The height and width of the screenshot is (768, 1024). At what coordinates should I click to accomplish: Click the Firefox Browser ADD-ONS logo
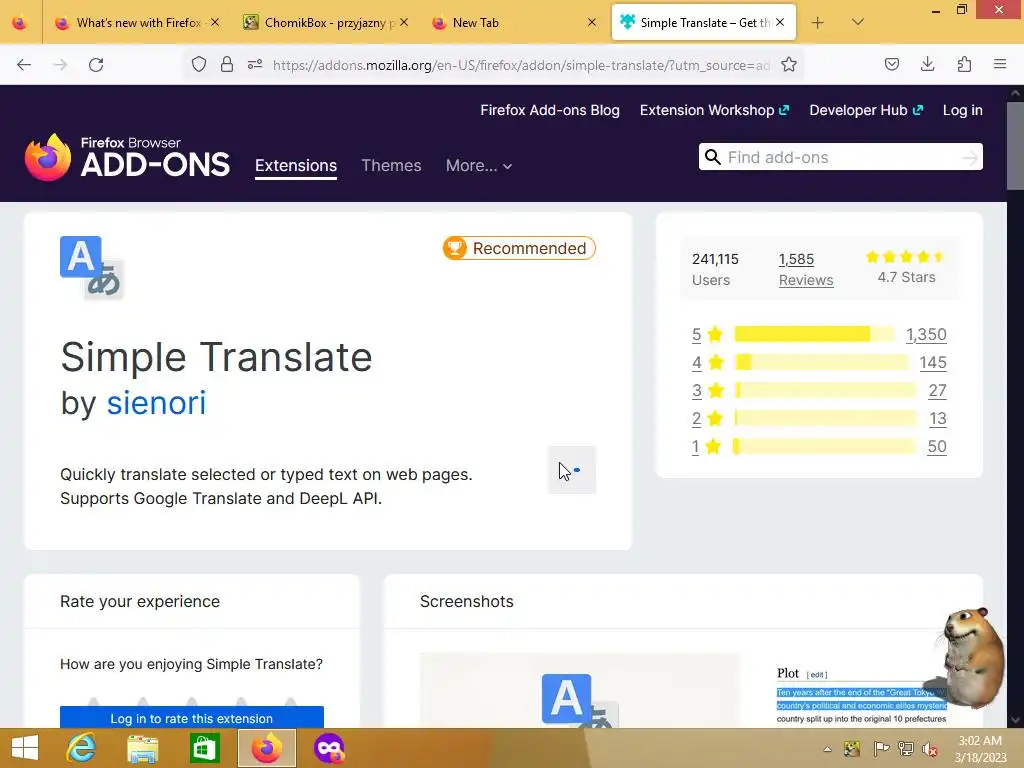[127, 157]
